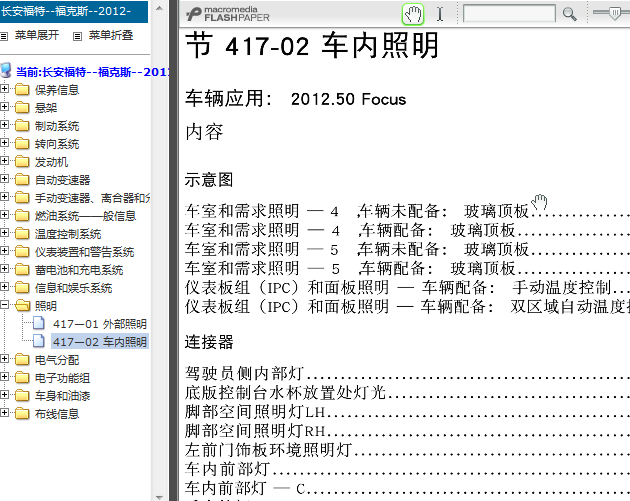The height and width of the screenshot is (501, 630).
Task: Expand the 悬架 folder
Action: coord(4,106)
